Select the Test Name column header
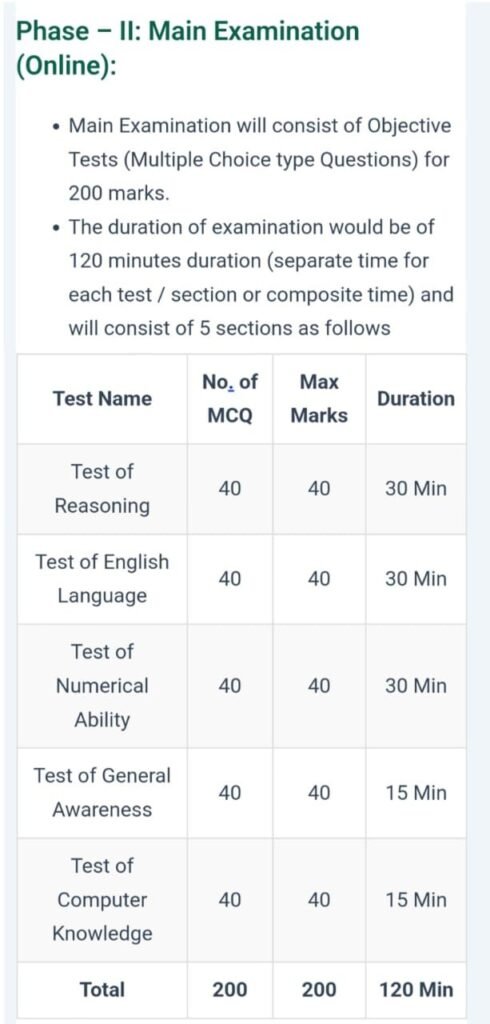 click(102, 399)
